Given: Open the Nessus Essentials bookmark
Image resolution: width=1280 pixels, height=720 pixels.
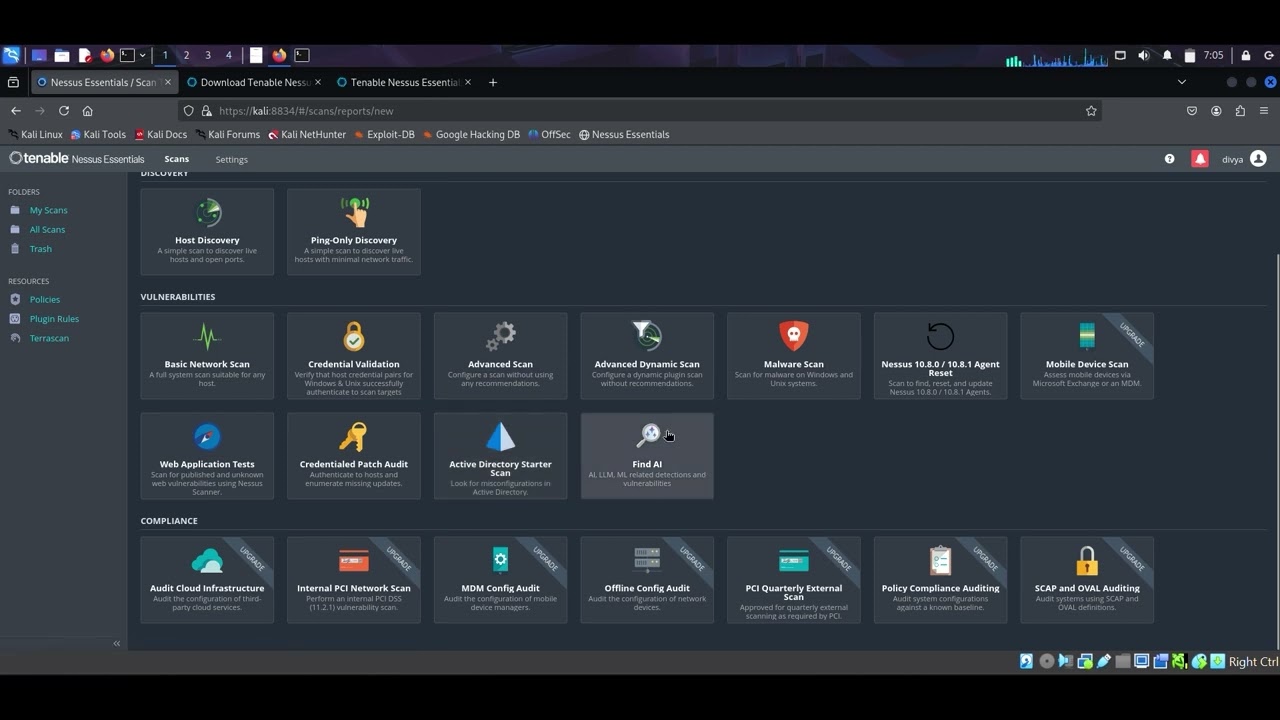Looking at the screenshot, I should (x=624, y=134).
